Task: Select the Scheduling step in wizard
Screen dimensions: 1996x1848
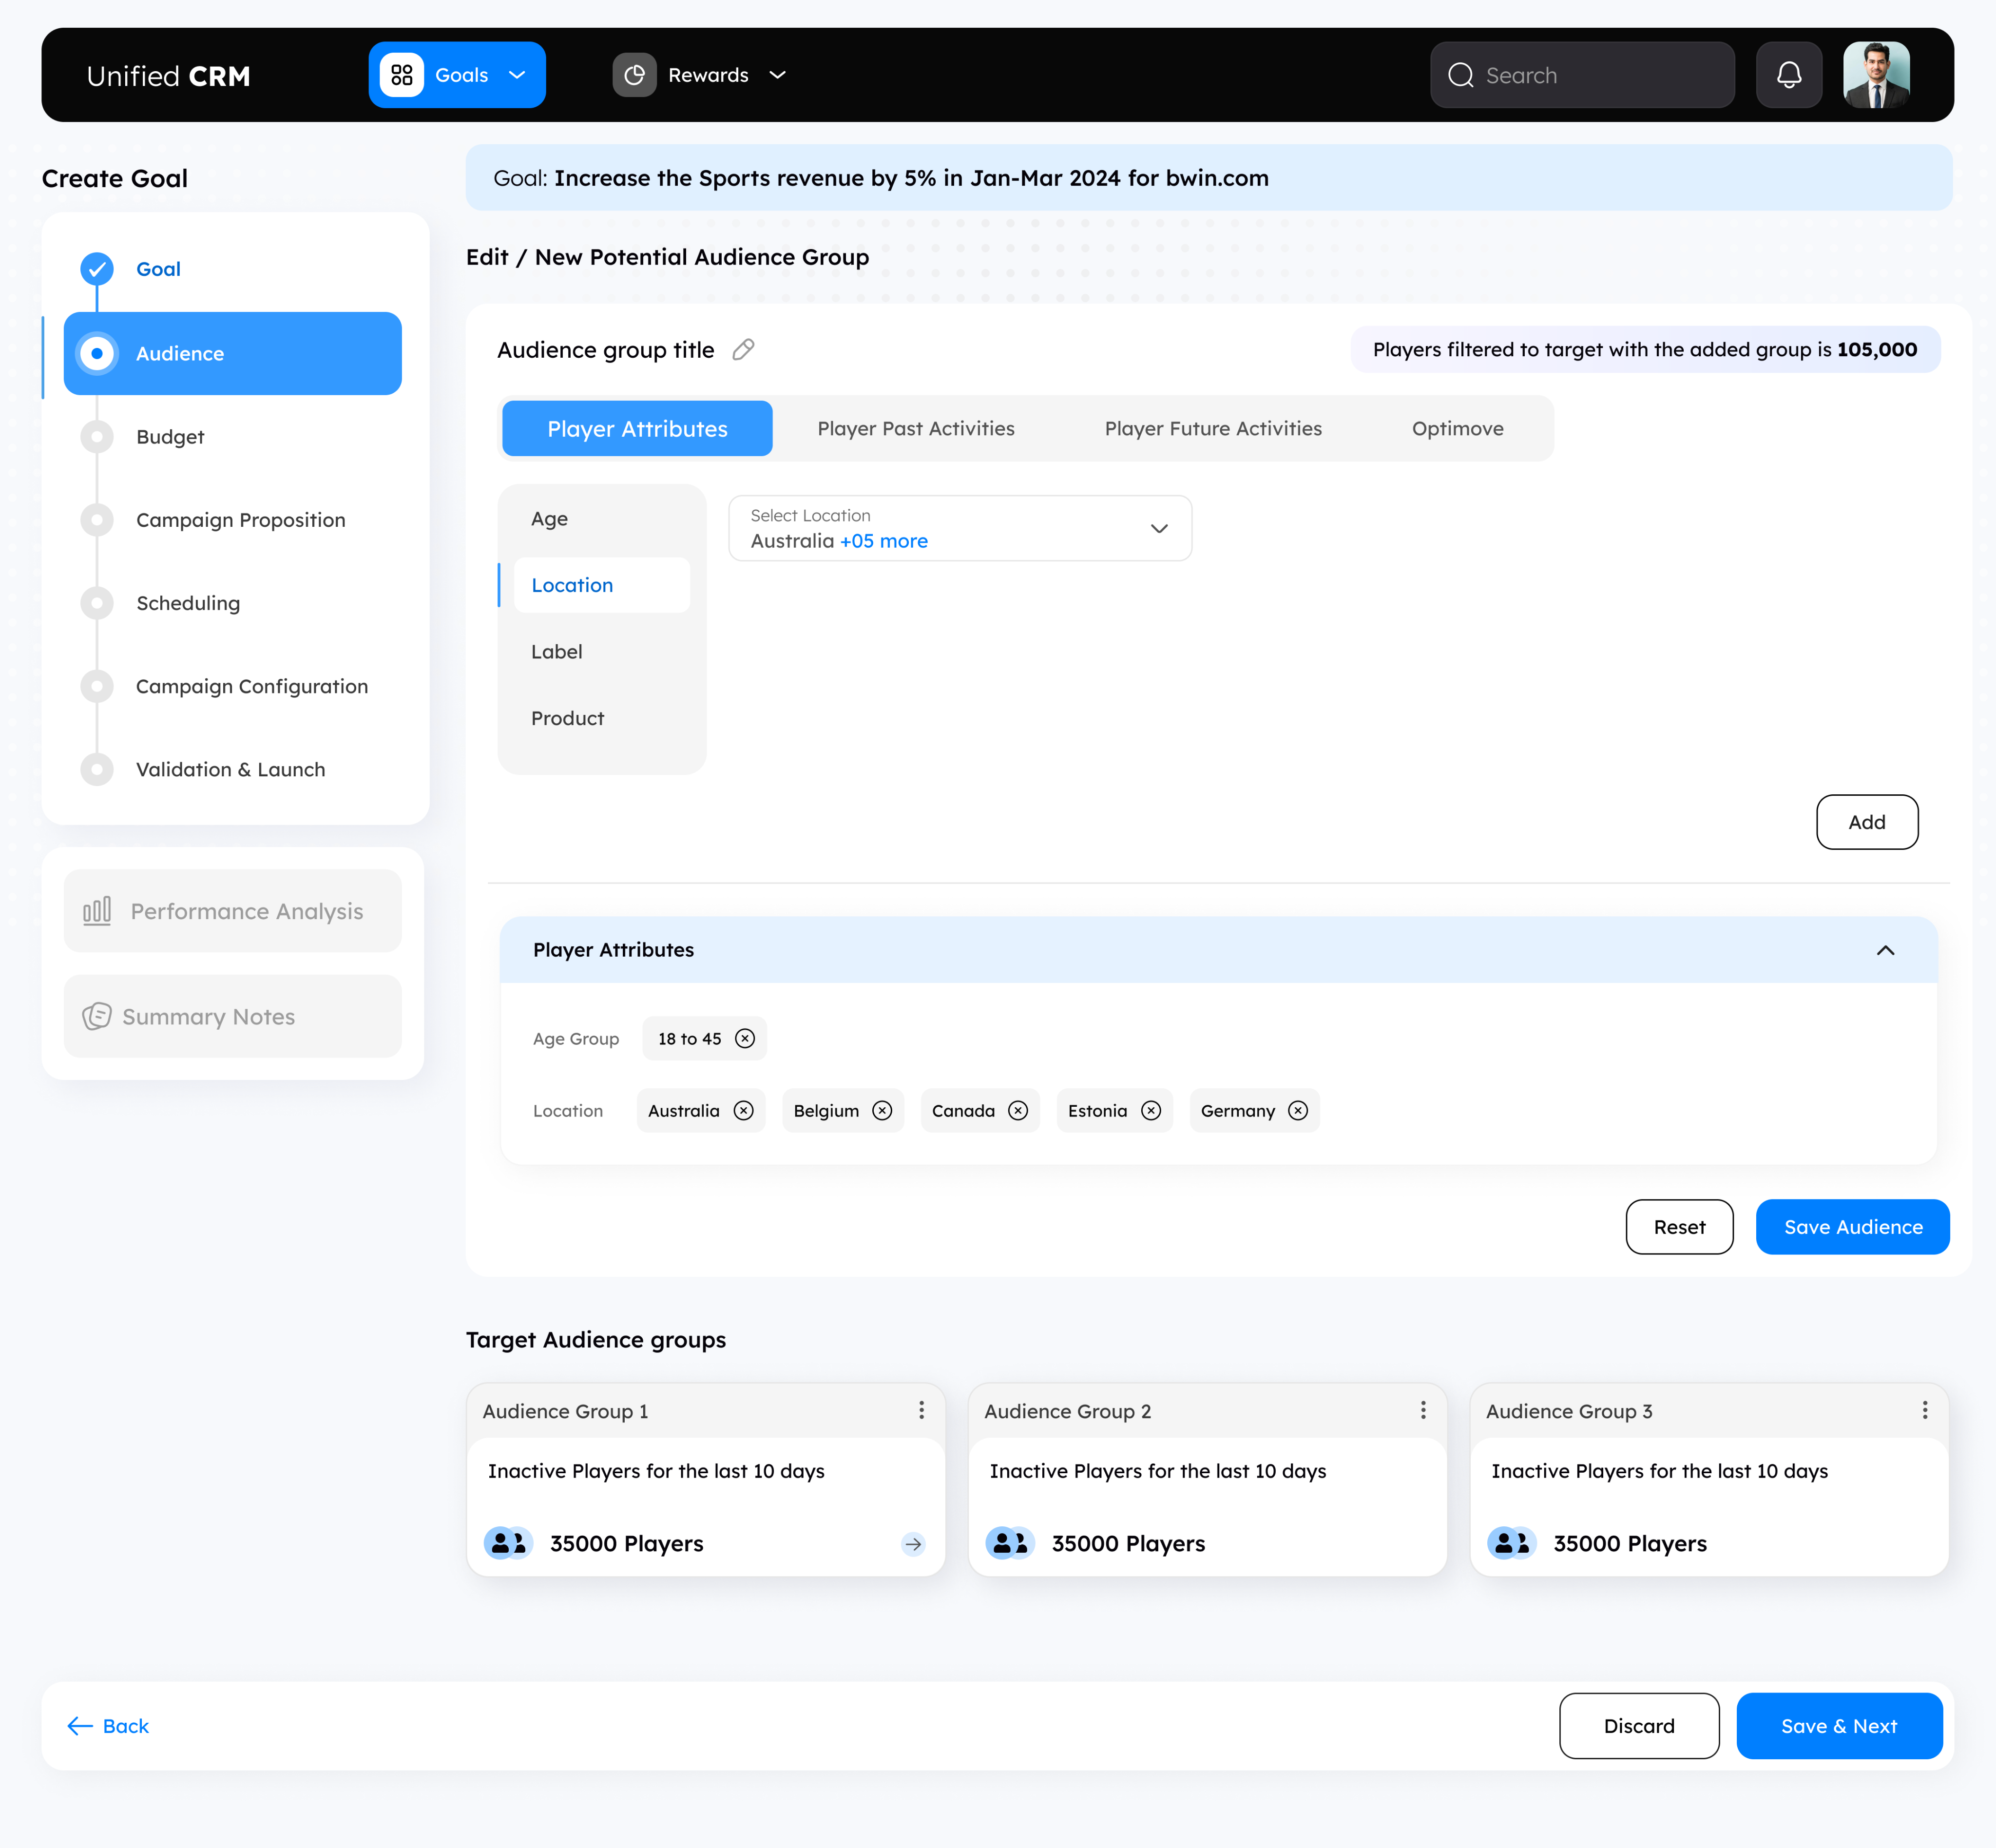Action: 188,603
